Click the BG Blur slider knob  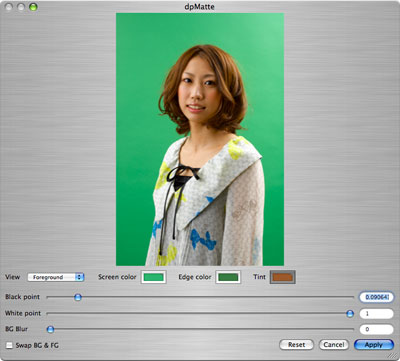tap(50, 329)
